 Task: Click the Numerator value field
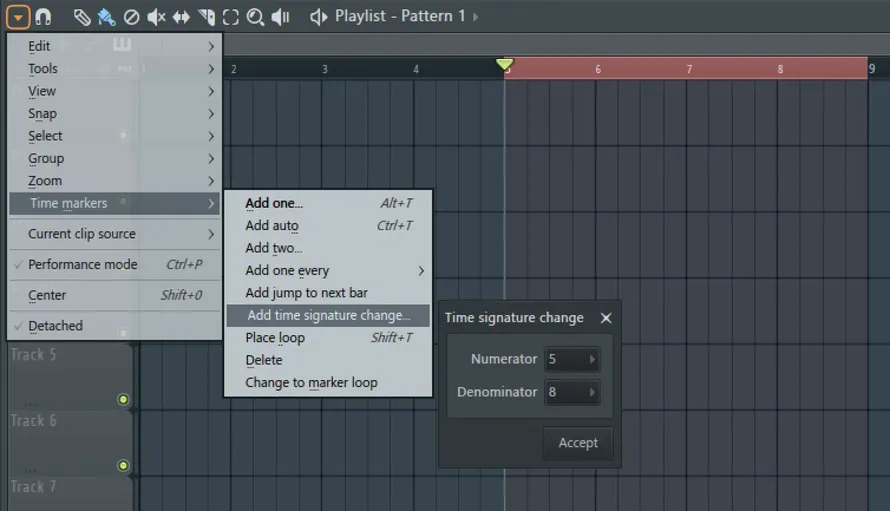(x=572, y=359)
